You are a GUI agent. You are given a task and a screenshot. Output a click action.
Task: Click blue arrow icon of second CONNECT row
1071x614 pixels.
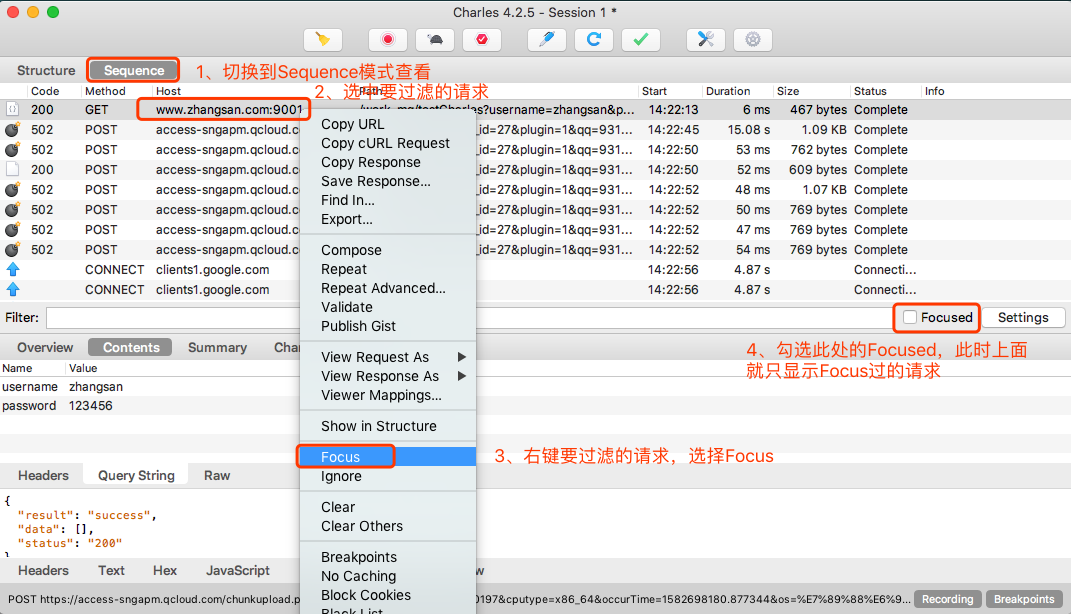[x=13, y=289]
